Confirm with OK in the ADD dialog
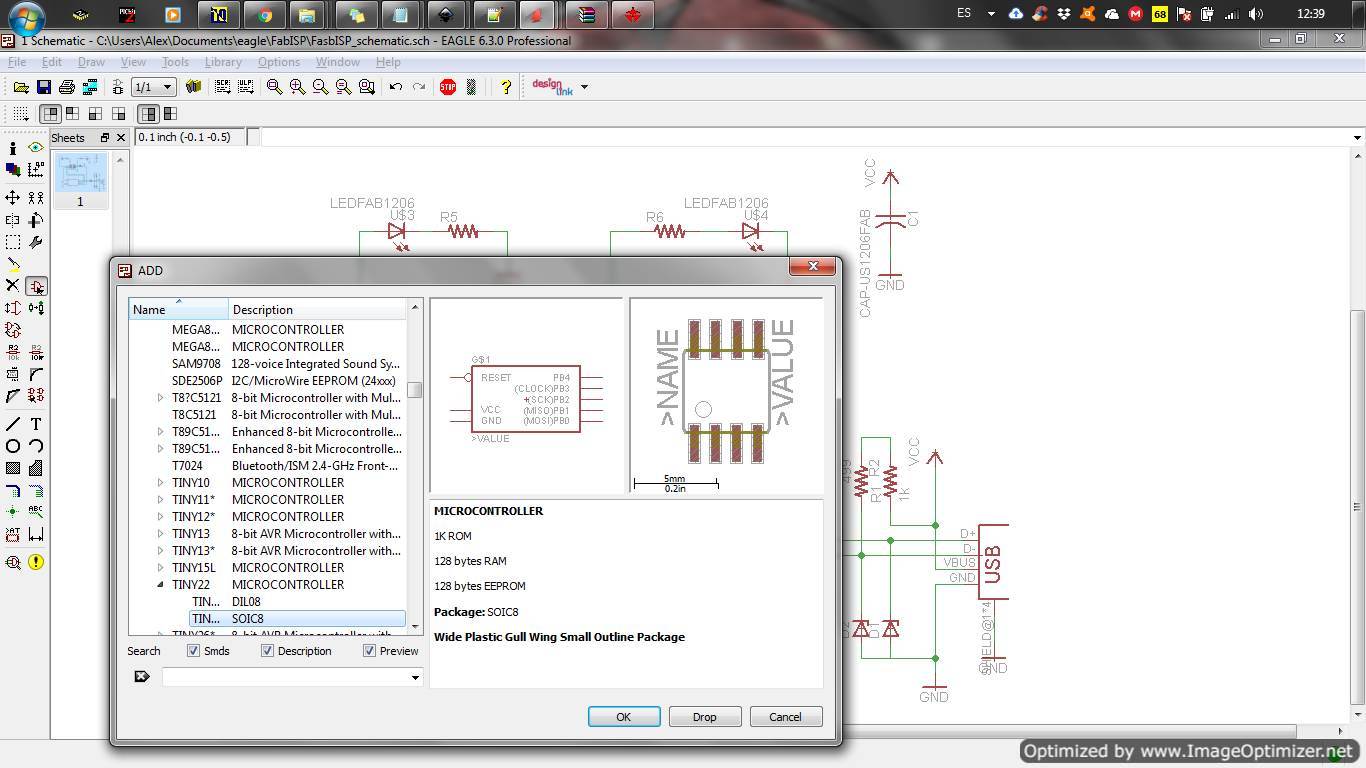The height and width of the screenshot is (768, 1366). pyautogui.click(x=623, y=717)
